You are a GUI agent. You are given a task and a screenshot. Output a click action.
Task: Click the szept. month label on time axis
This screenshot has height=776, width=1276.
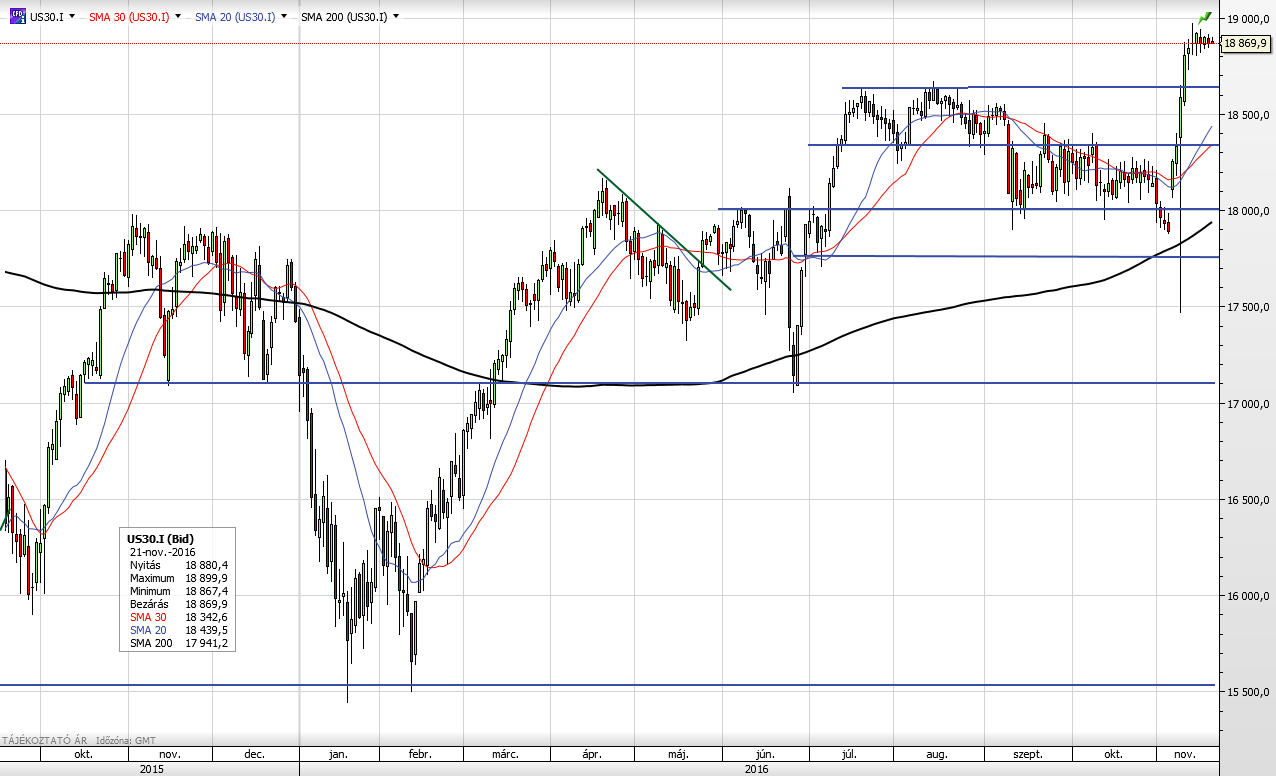[x=1028, y=754]
